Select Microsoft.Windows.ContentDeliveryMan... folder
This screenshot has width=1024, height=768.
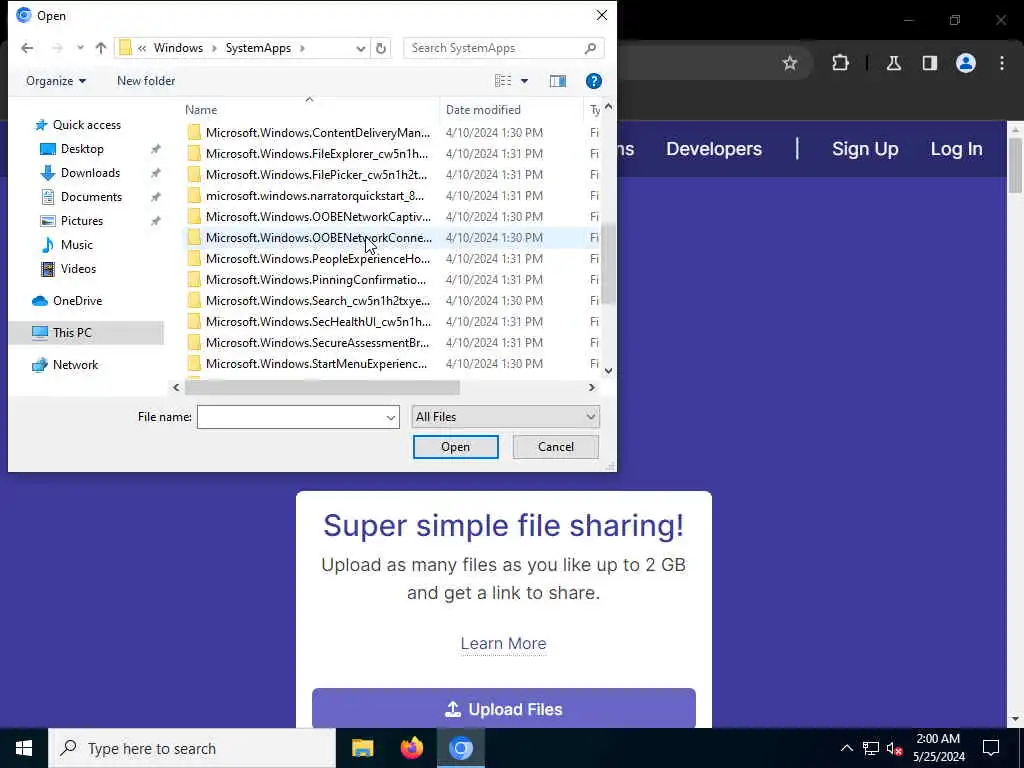[317, 133]
